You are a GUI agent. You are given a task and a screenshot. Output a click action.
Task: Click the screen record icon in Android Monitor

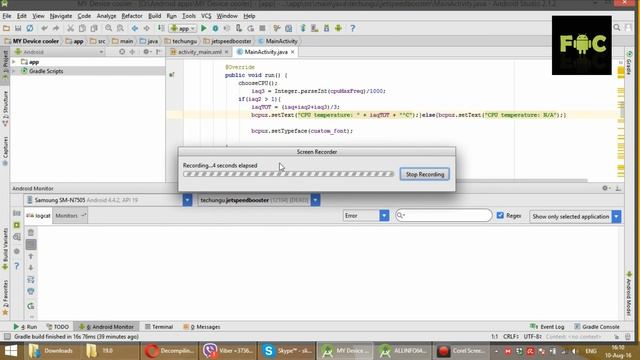(17, 225)
